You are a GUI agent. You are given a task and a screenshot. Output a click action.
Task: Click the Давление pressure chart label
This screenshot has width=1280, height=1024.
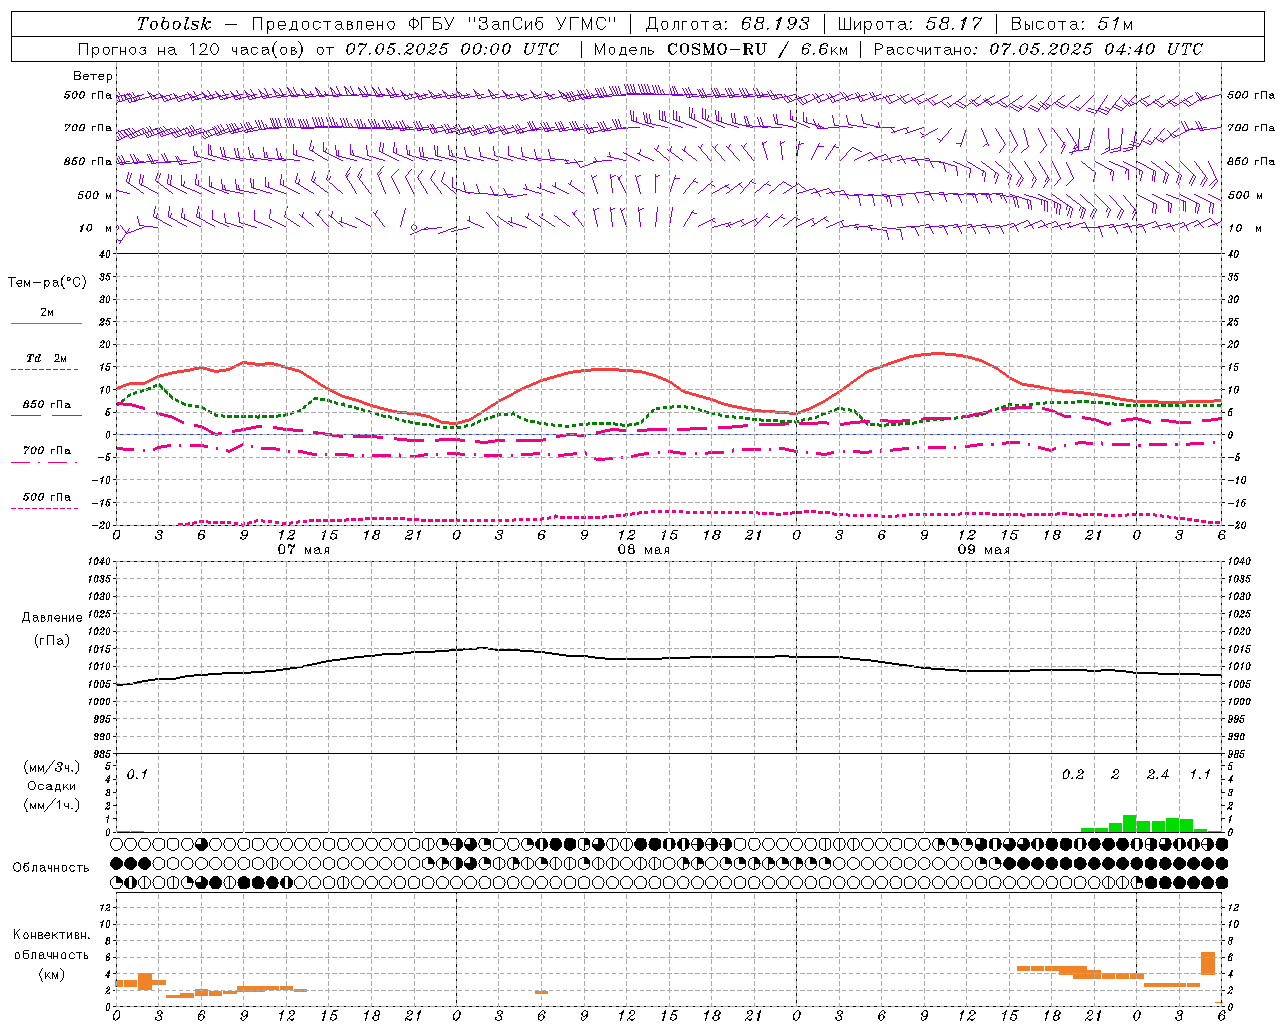[x=52, y=618]
